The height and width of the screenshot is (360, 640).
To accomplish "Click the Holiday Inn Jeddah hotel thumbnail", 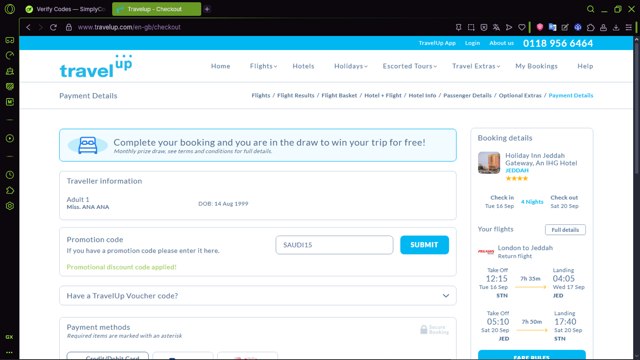I will (489, 163).
